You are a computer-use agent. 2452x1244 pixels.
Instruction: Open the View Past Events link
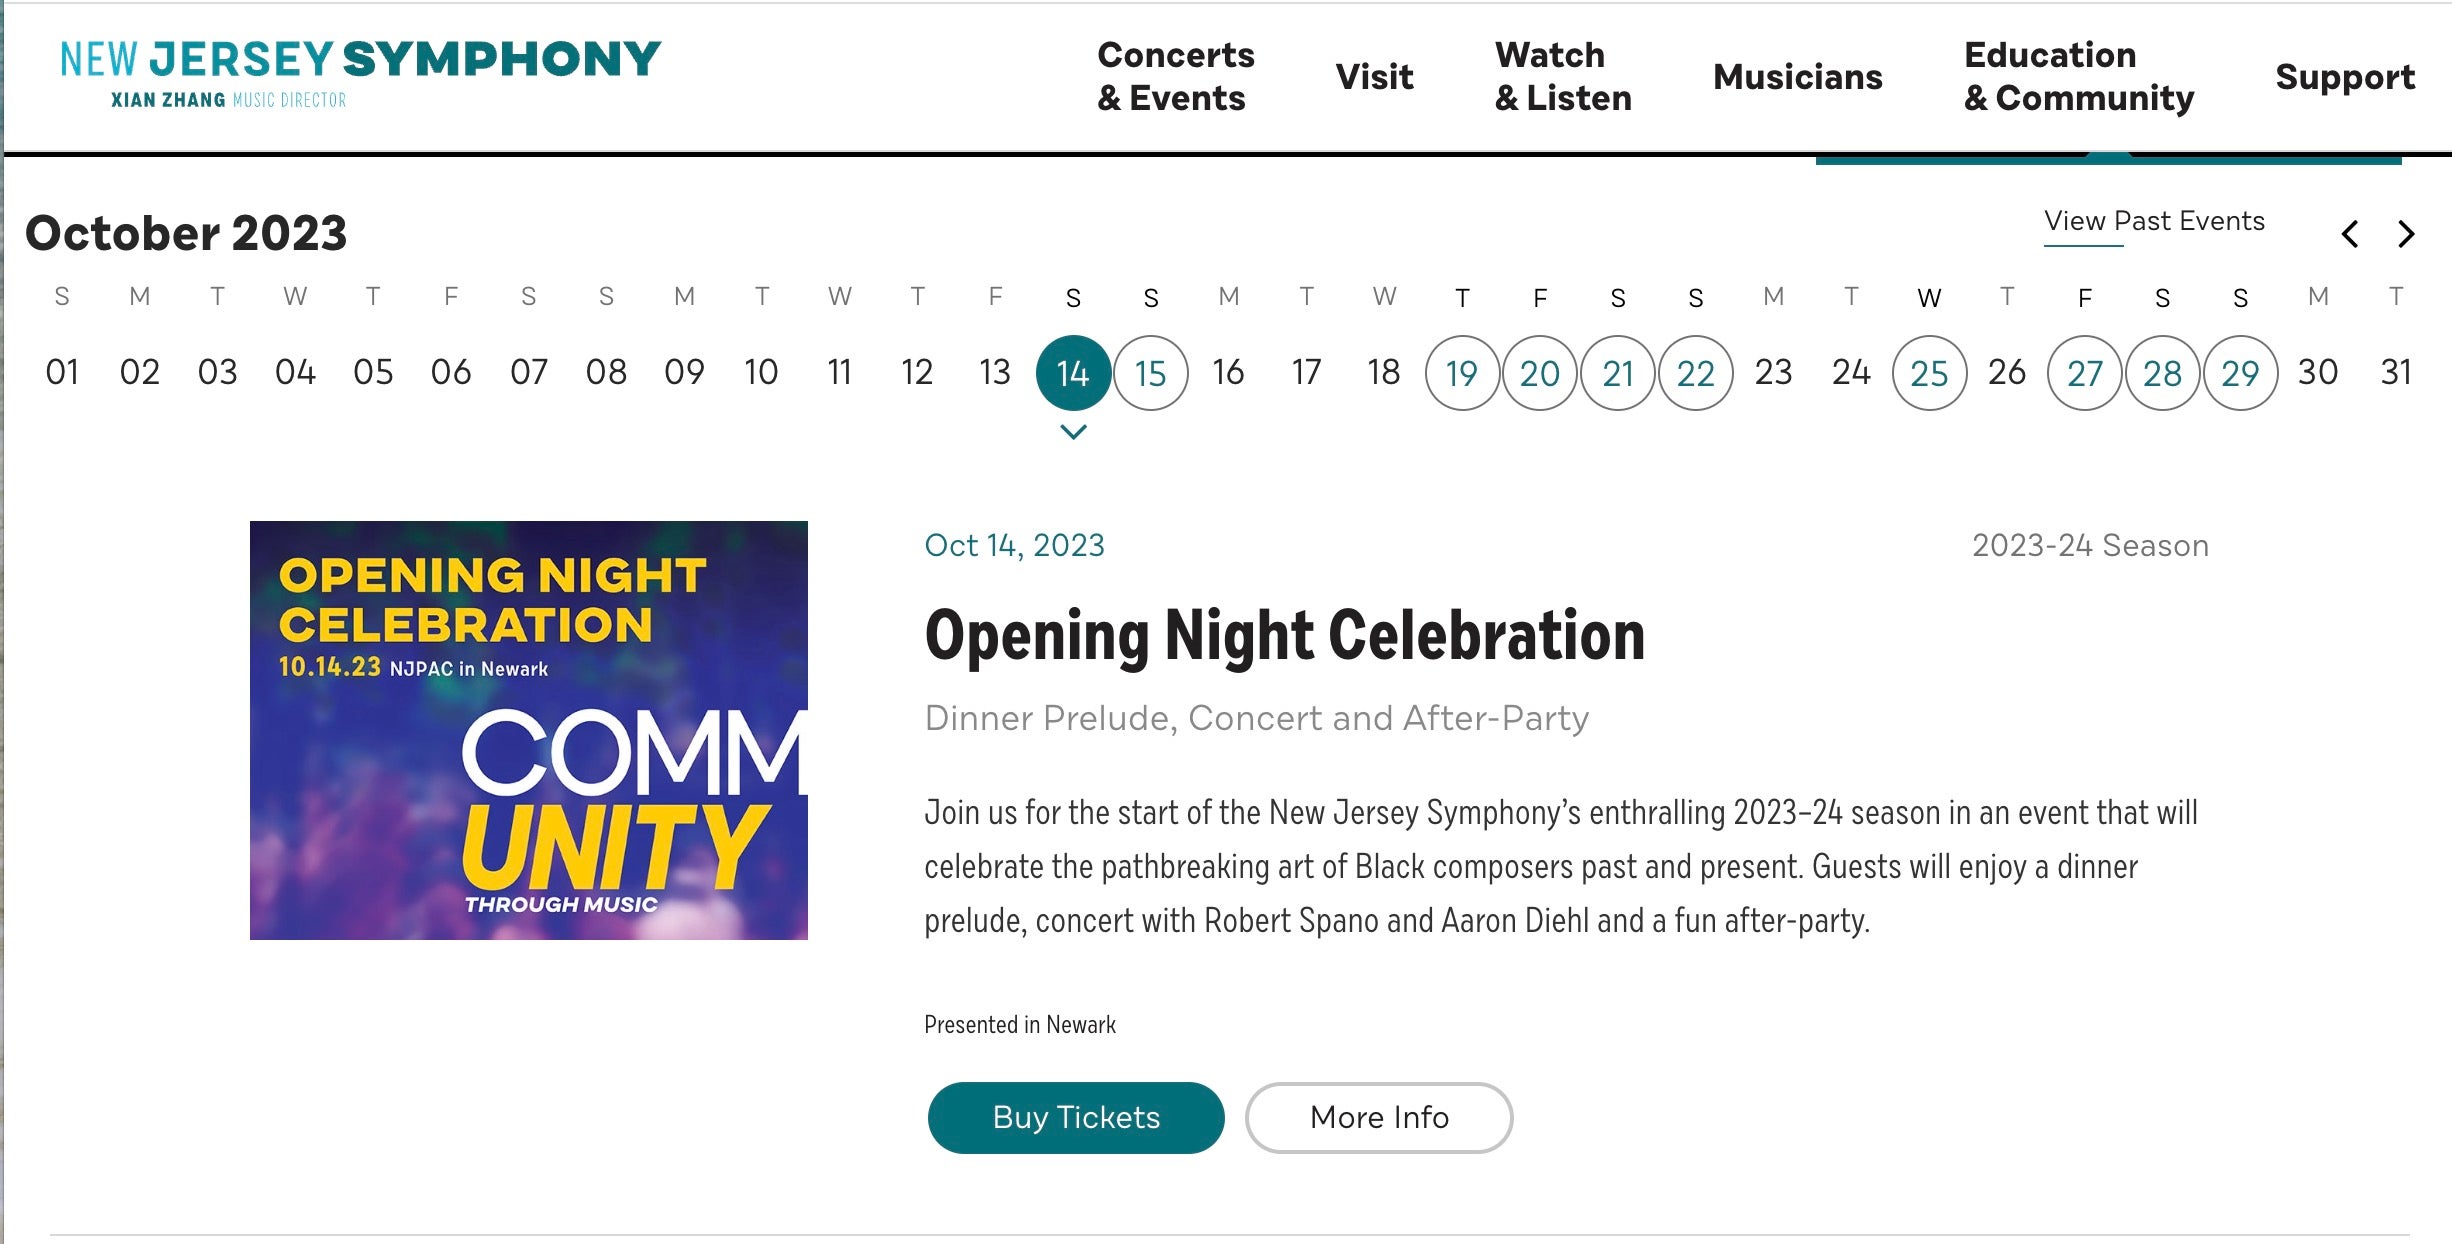[2154, 221]
